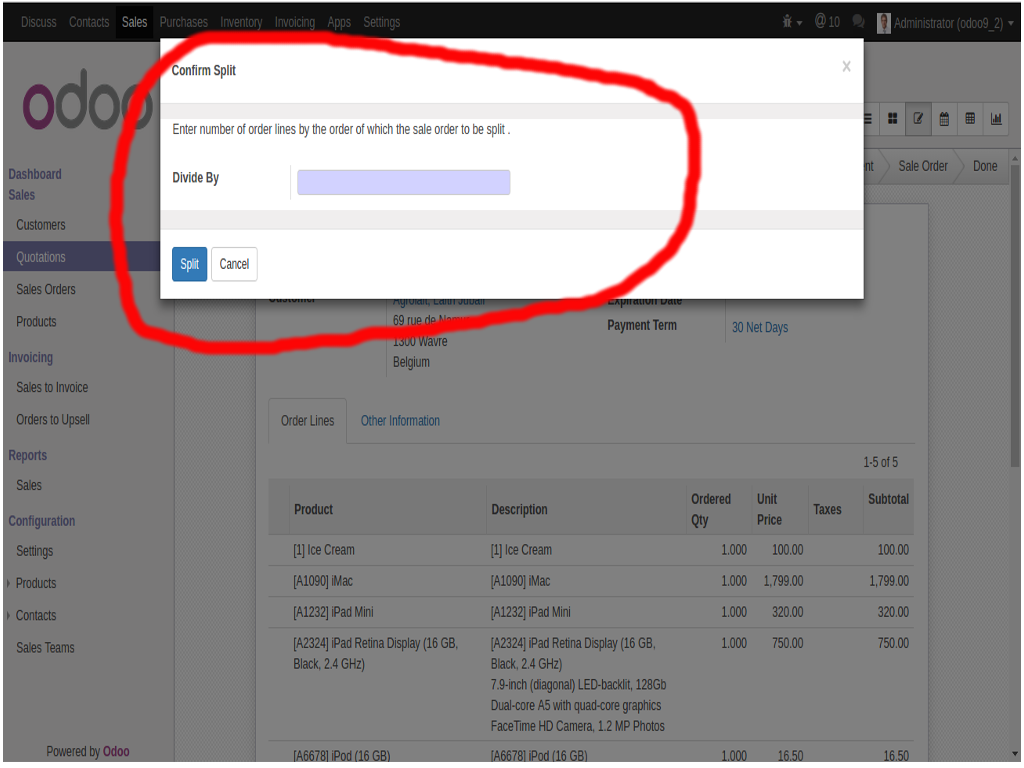
Task: Open Sales to Invoice in sidebar
Action: pos(52,387)
